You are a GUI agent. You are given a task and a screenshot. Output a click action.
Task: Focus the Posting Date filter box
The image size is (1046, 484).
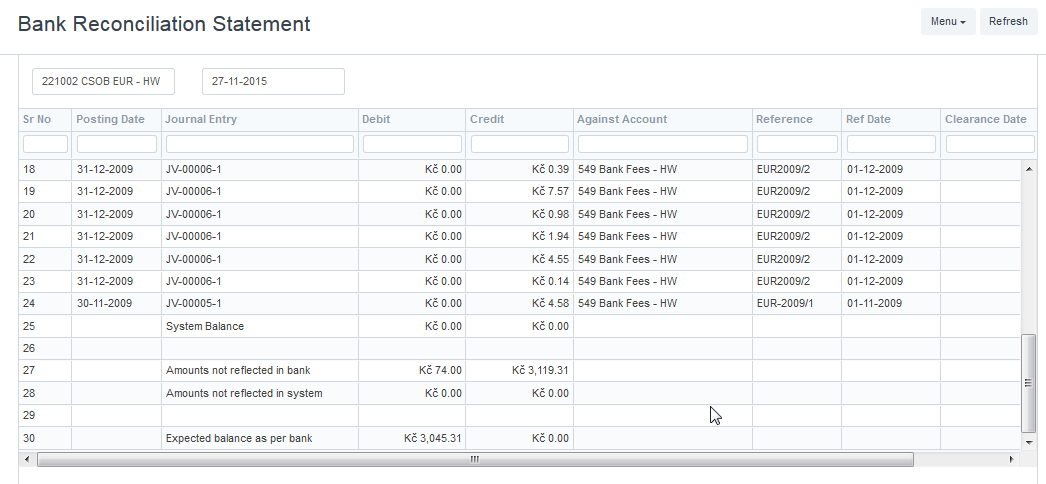[117, 144]
